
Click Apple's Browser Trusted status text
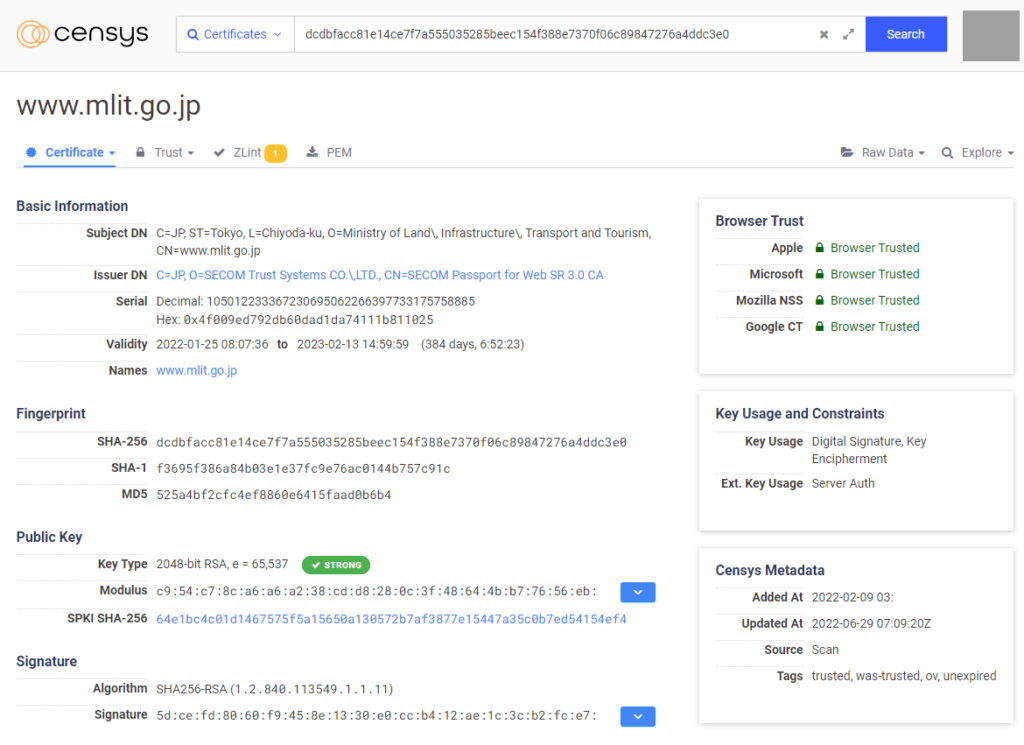(874, 247)
